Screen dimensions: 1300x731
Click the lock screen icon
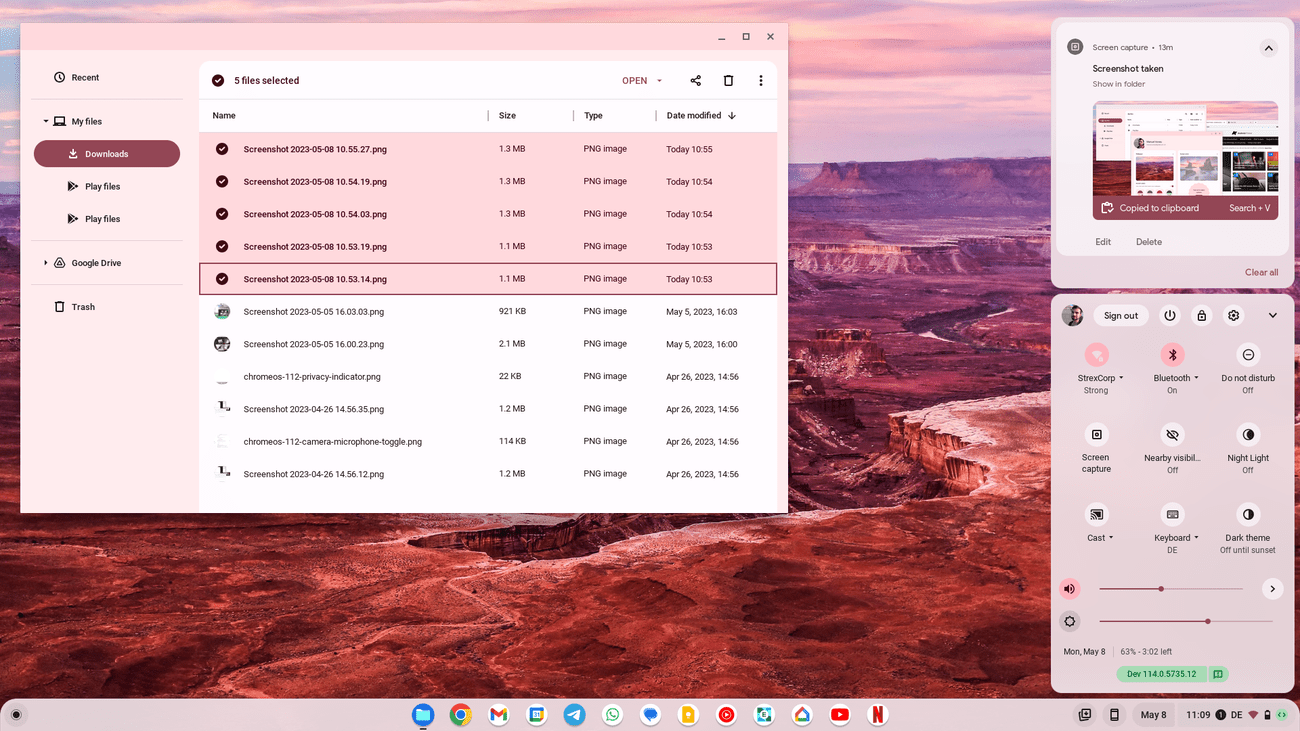(1201, 316)
